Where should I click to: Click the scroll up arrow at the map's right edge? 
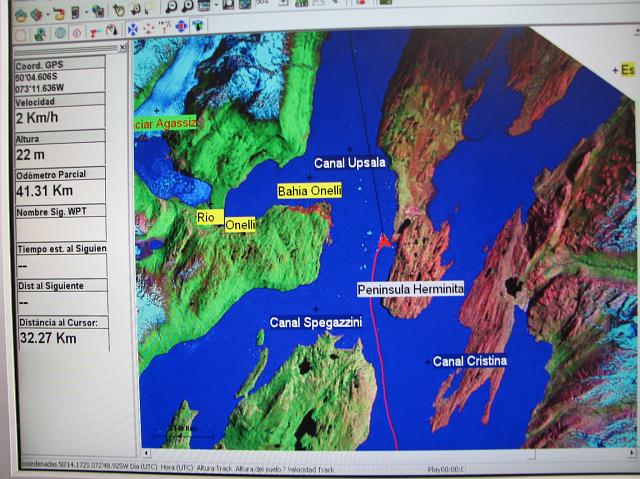pos(637,31)
